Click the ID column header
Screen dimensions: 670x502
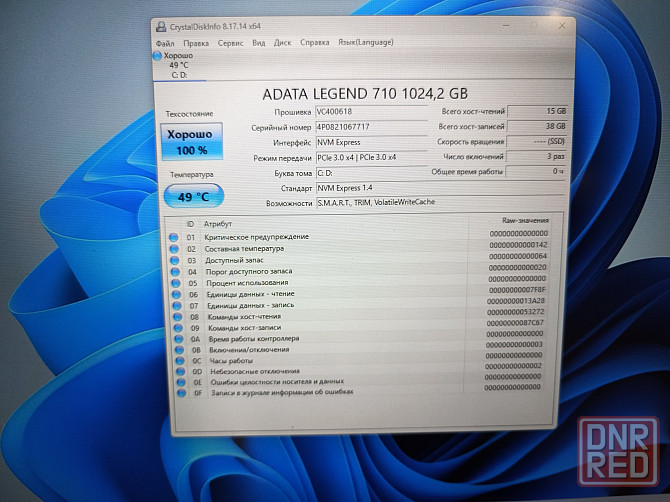(x=190, y=224)
